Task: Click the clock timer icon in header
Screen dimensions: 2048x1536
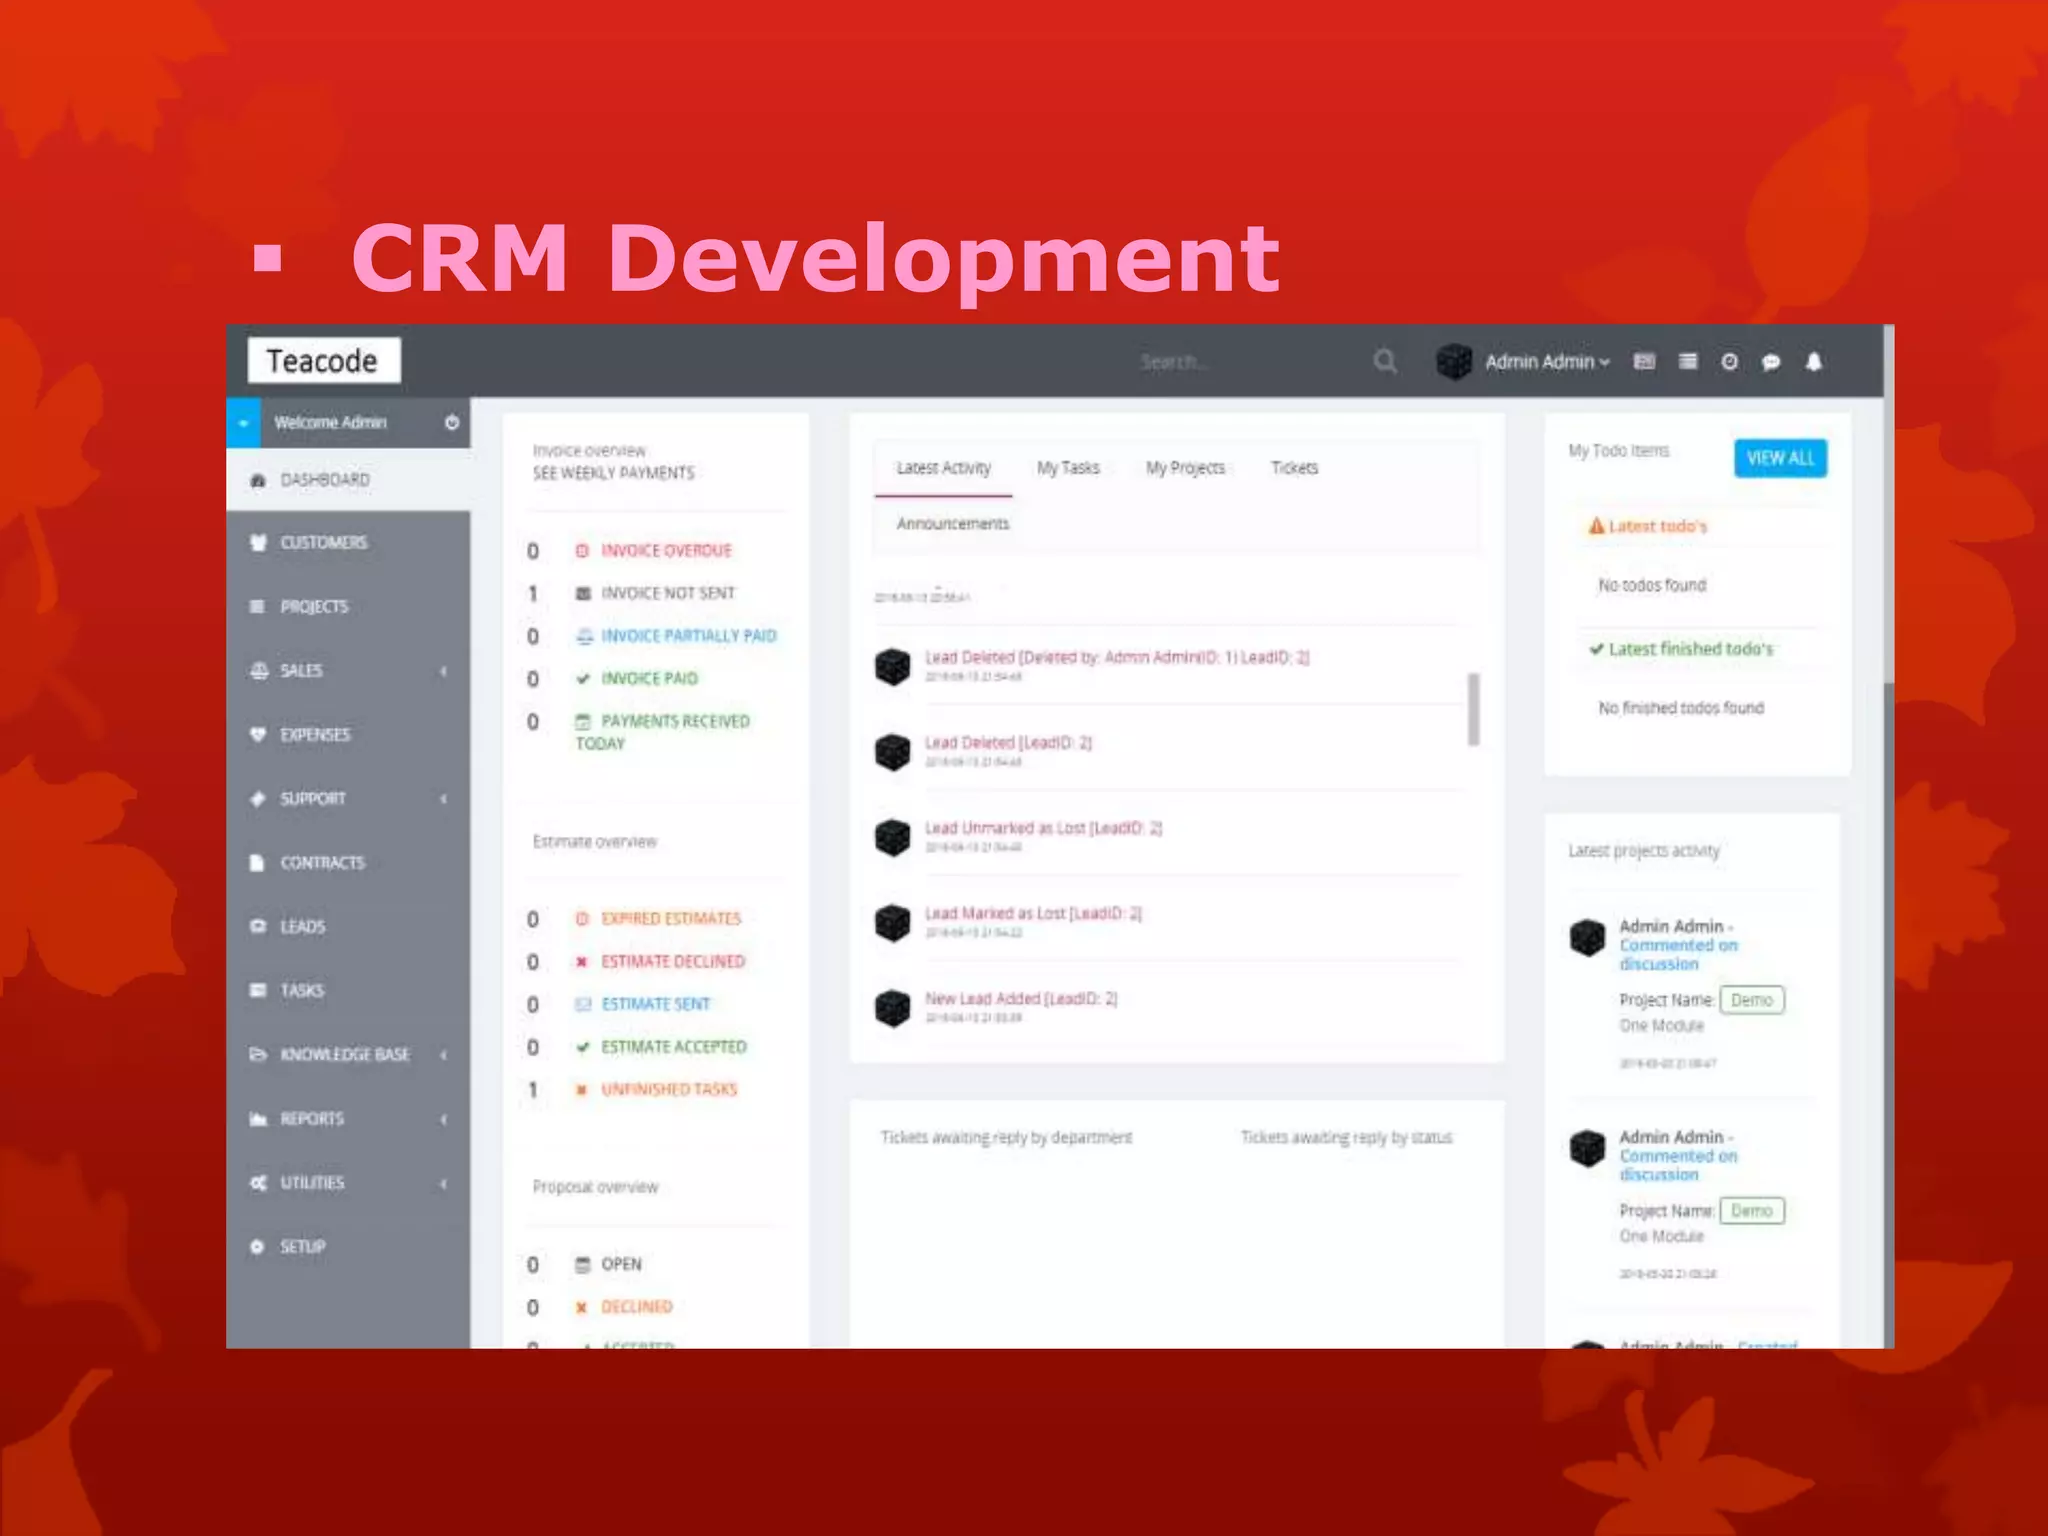Action: point(1729,362)
